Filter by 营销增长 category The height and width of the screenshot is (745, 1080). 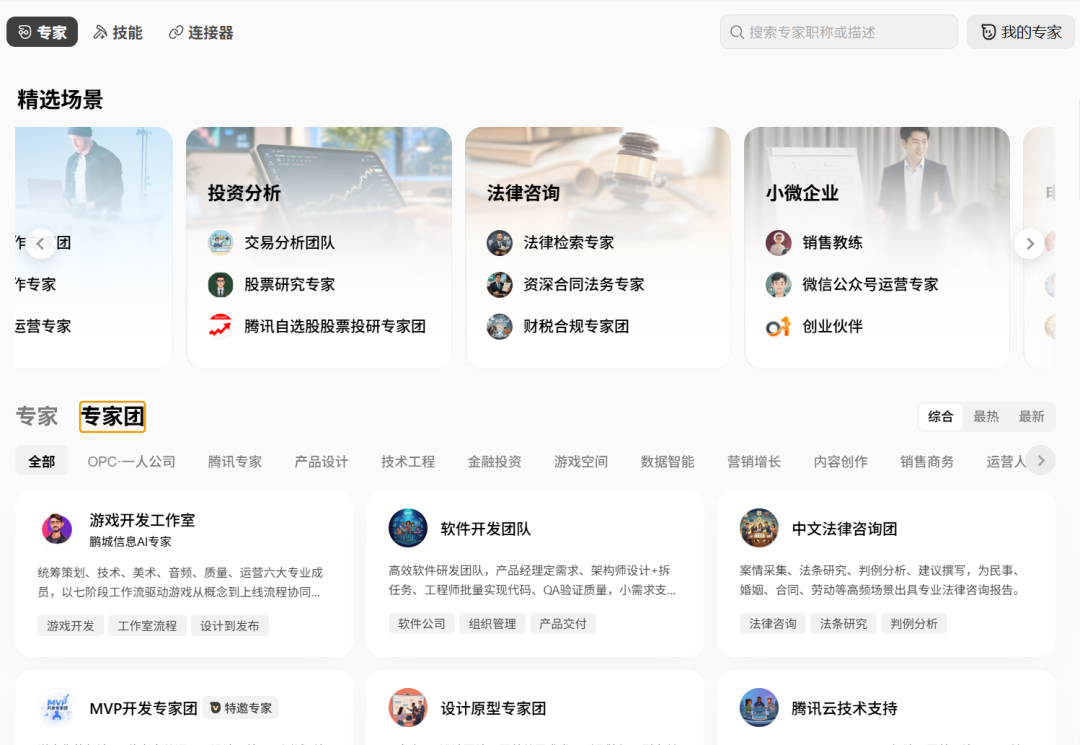pyautogui.click(x=754, y=461)
